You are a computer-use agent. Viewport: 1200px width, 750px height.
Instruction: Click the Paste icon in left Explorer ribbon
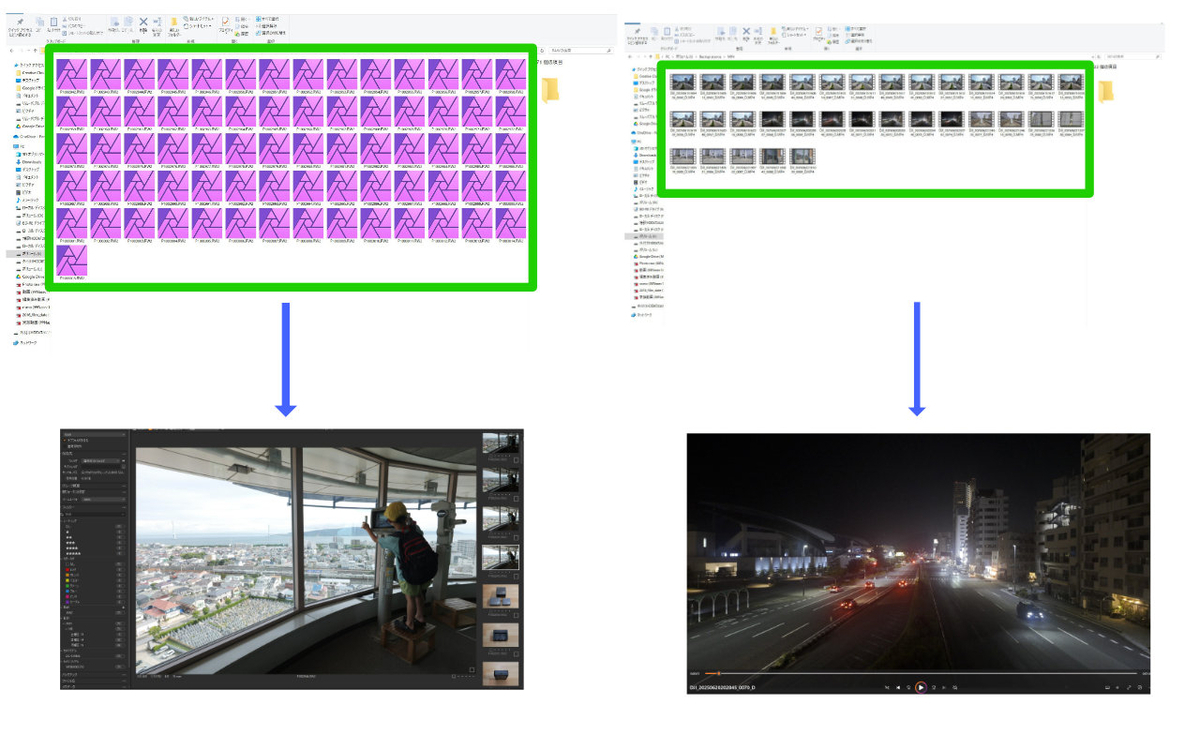[53, 22]
